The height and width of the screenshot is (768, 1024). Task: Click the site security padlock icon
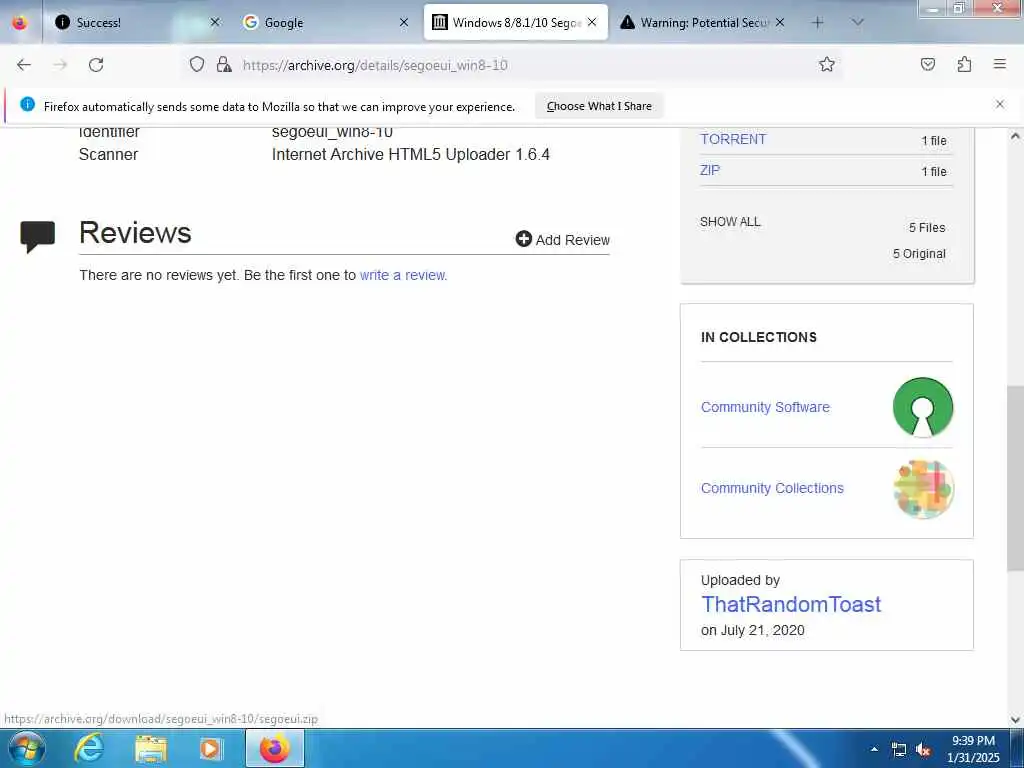[224, 64]
